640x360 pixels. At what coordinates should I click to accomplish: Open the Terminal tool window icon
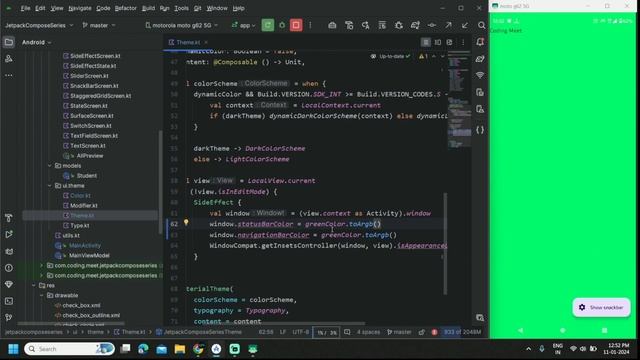9,301
